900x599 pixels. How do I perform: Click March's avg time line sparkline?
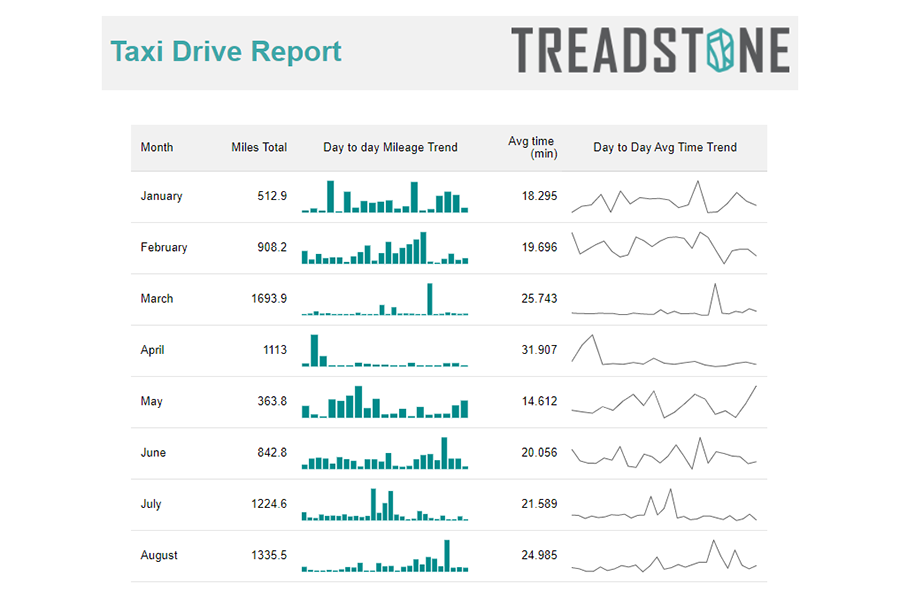pos(664,299)
